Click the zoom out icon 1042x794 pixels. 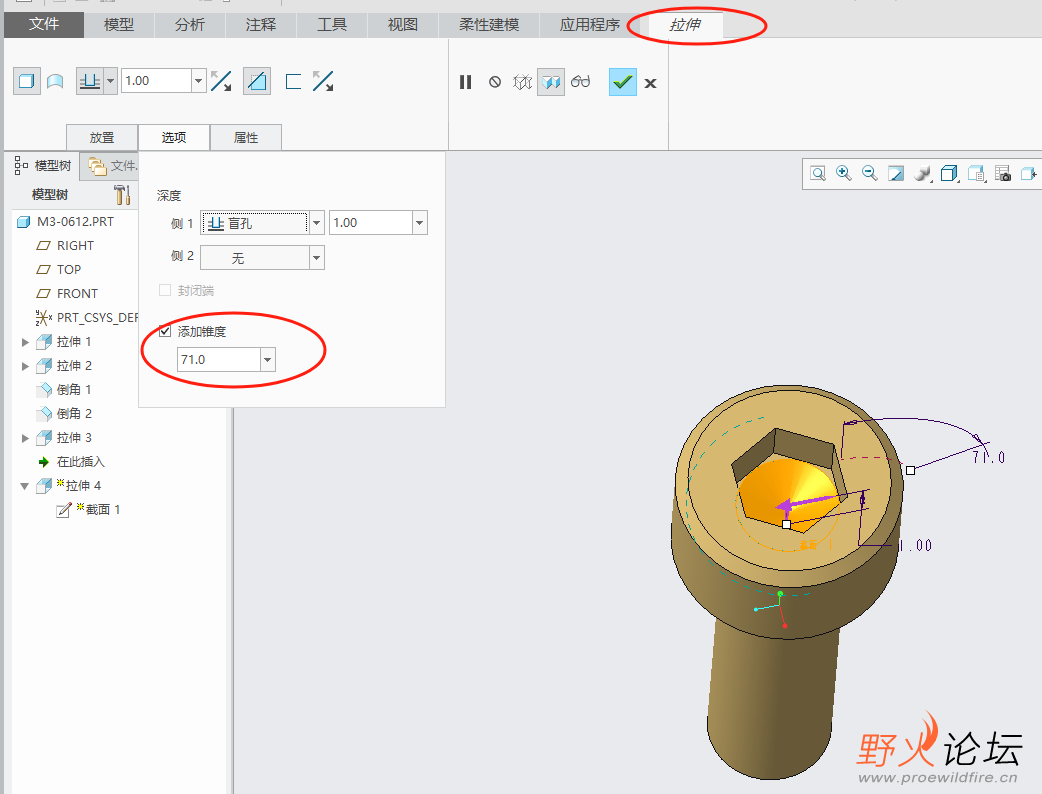click(x=870, y=173)
